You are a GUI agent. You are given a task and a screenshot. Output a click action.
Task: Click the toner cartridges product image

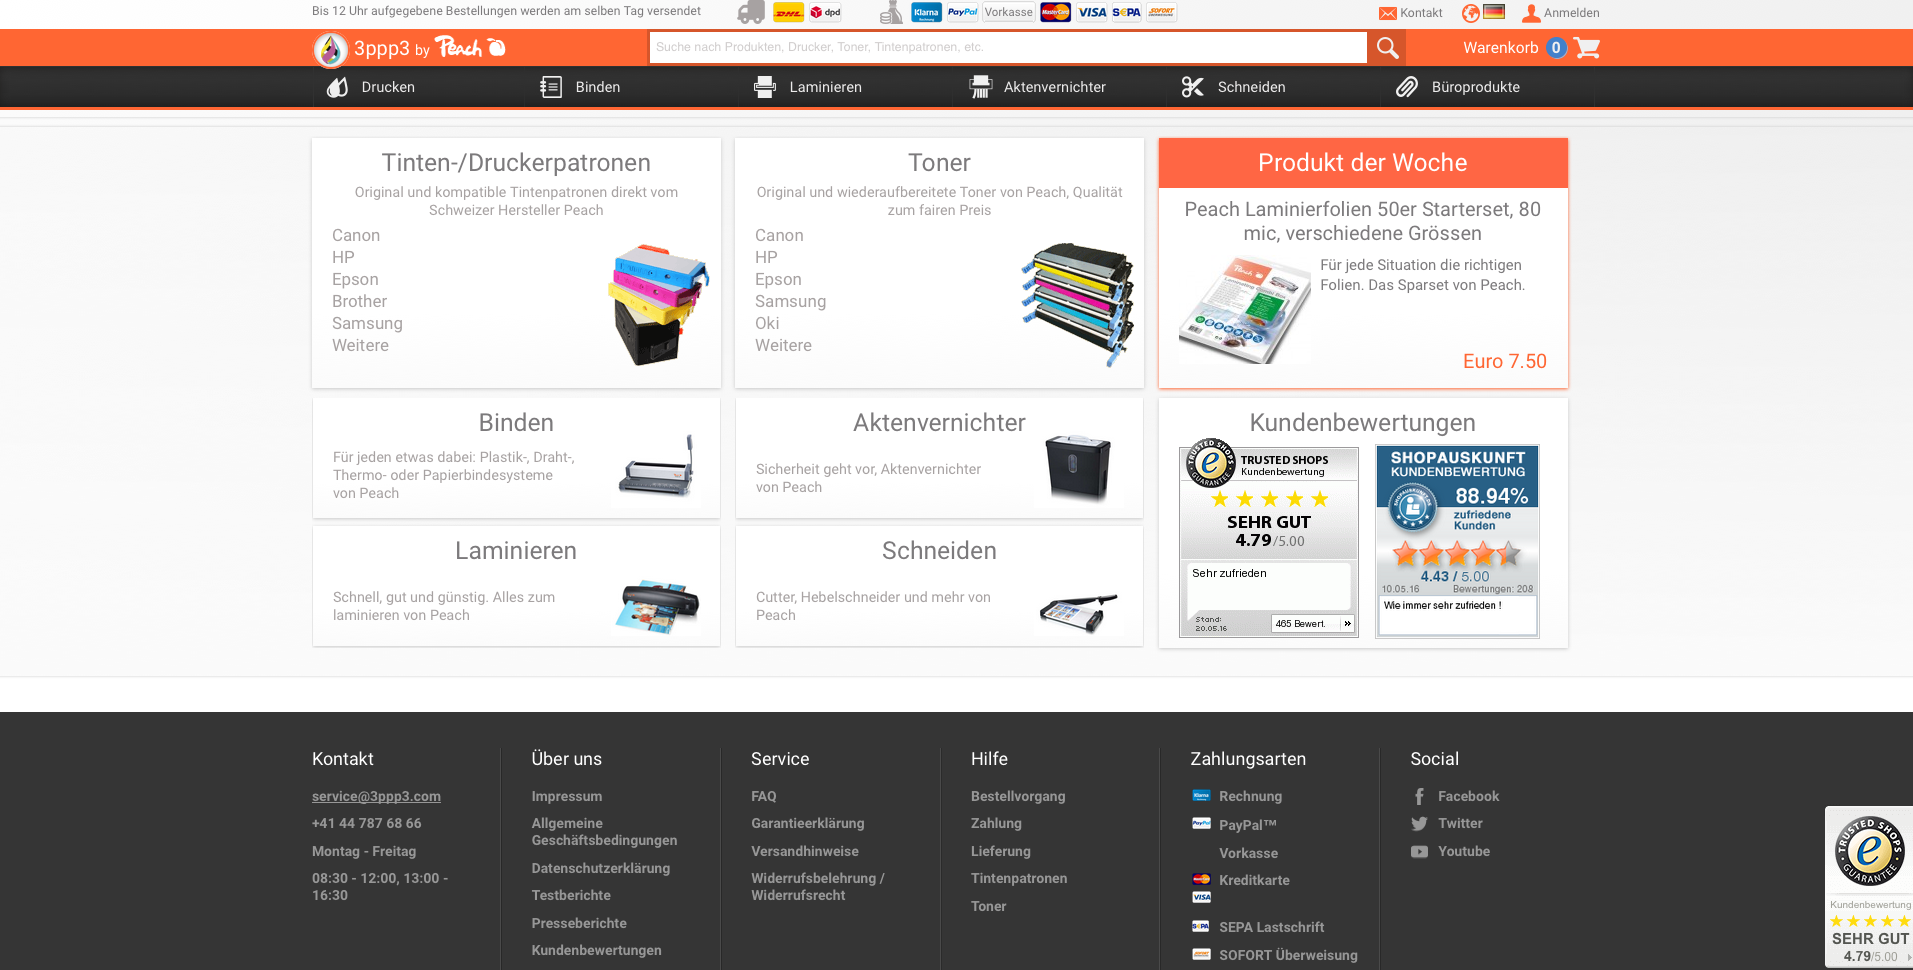[1078, 304]
